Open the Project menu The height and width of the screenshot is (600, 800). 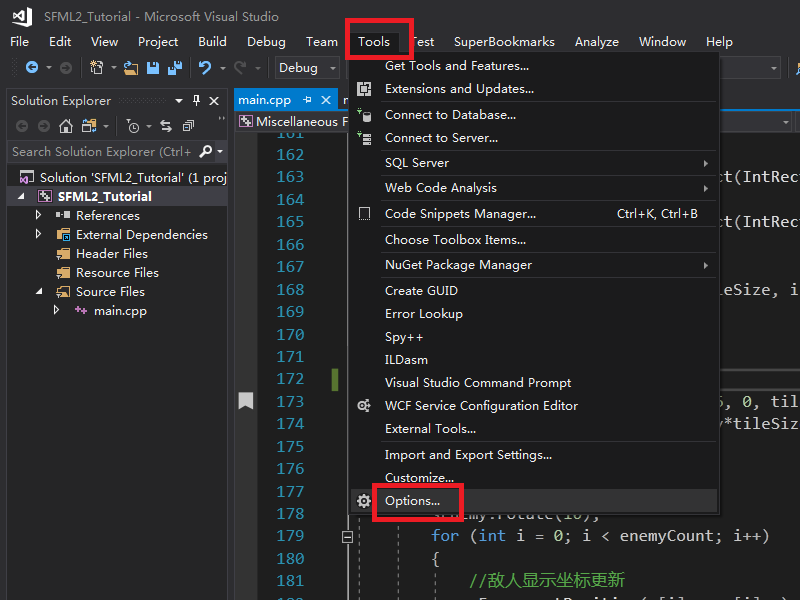point(158,41)
